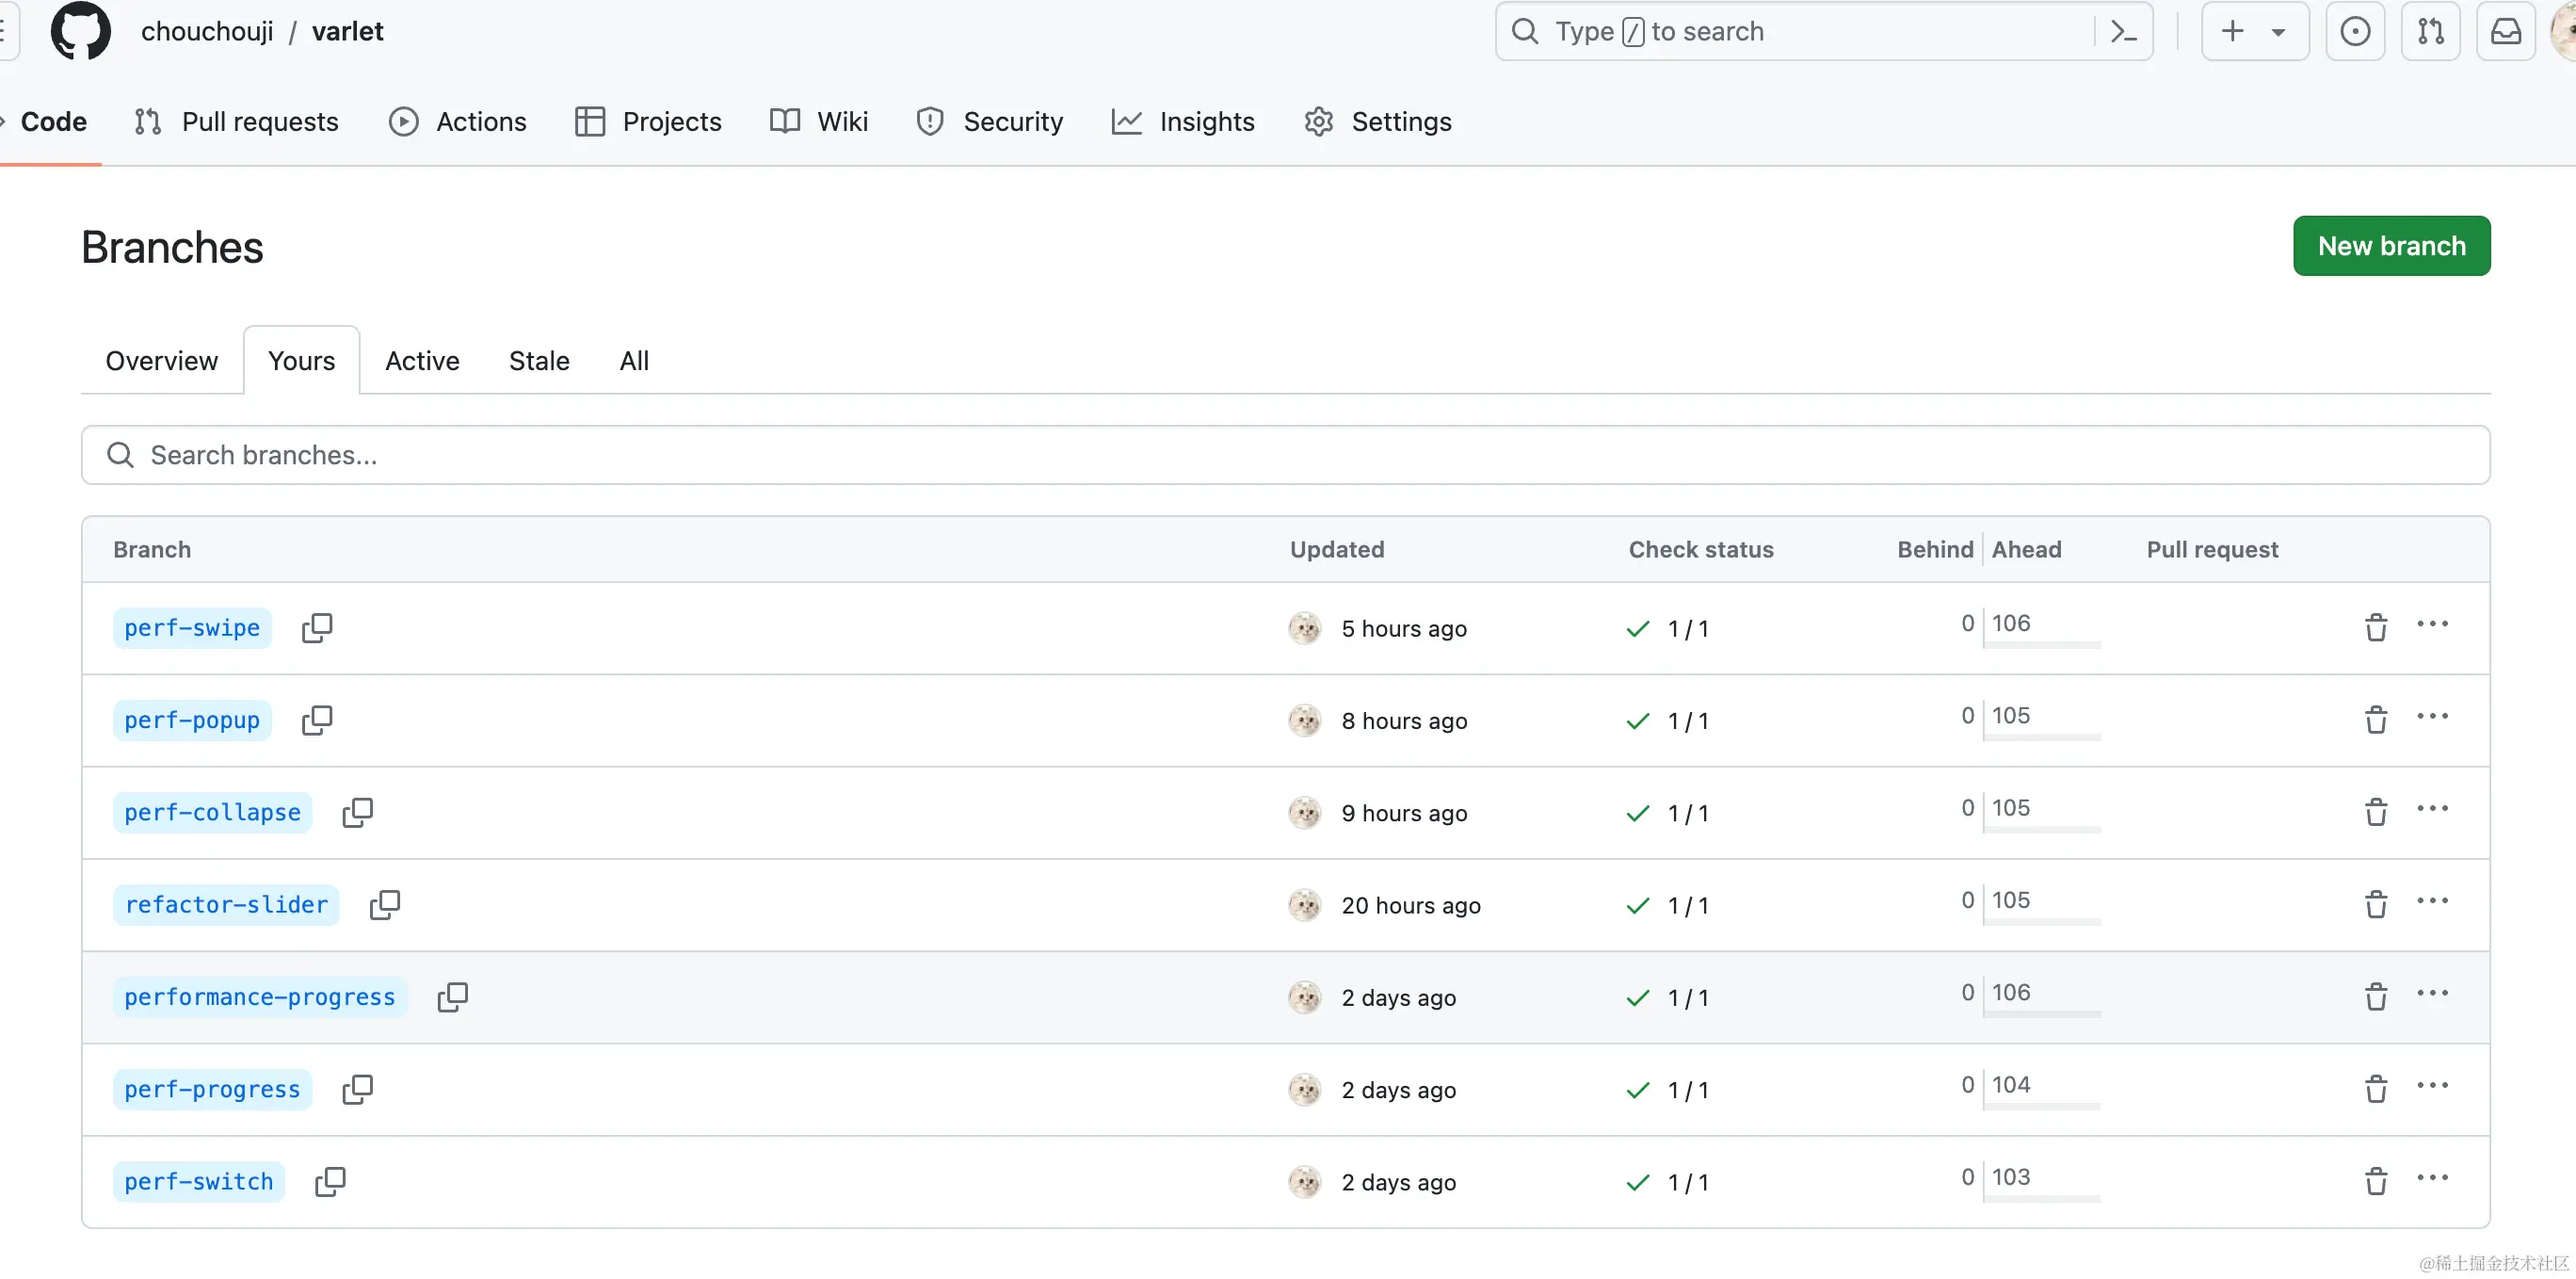
Task: Delete the refactor-slider branch
Action: coord(2376,904)
